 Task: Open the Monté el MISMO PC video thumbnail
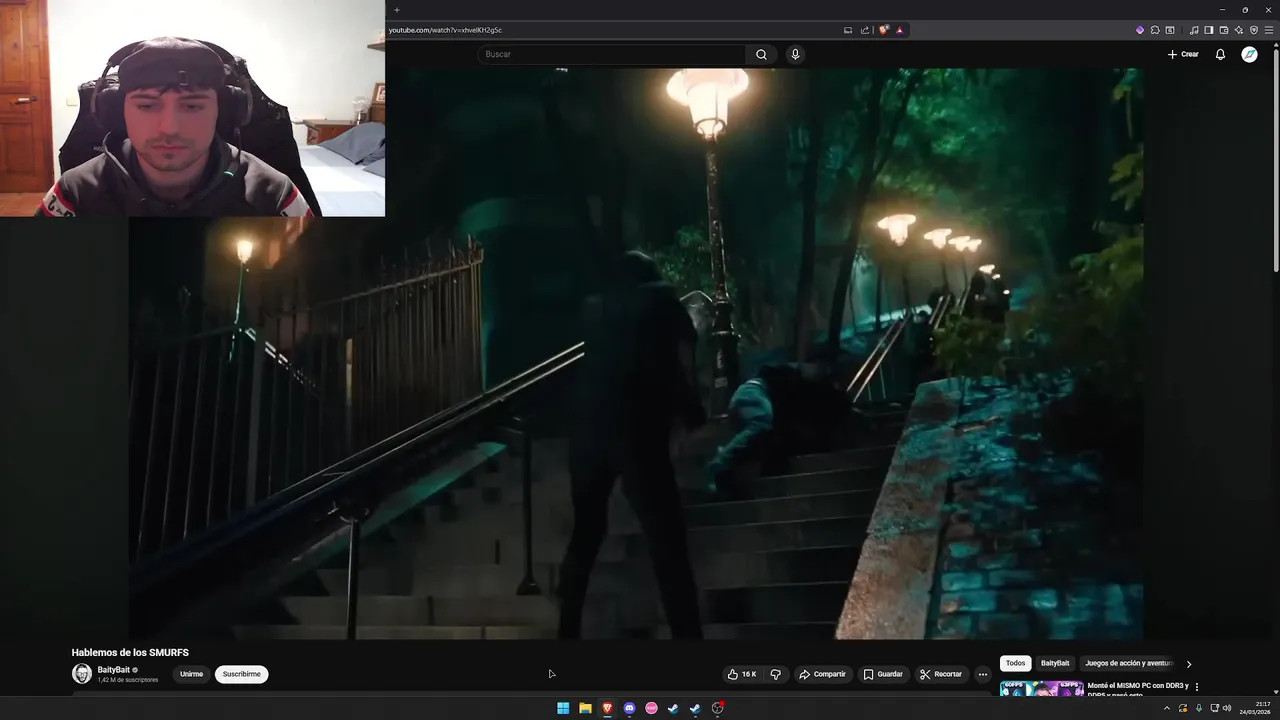click(x=1041, y=689)
